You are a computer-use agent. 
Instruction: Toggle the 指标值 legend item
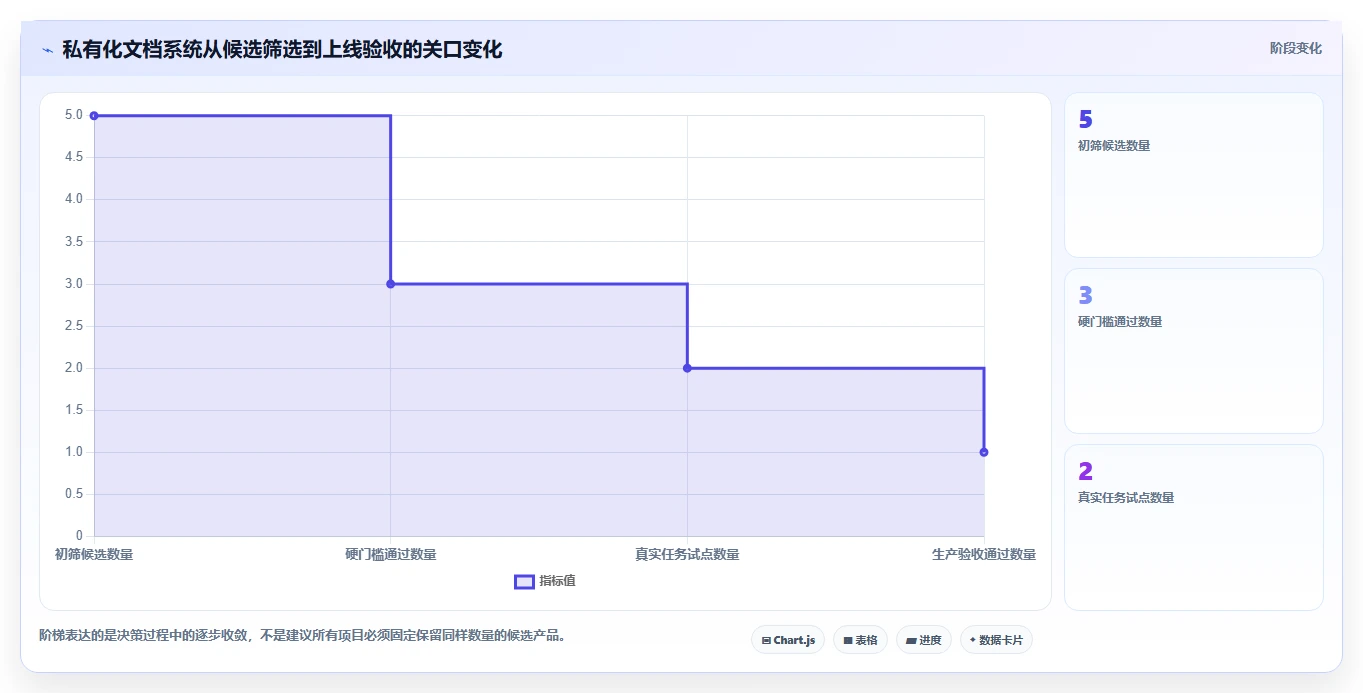coord(545,581)
